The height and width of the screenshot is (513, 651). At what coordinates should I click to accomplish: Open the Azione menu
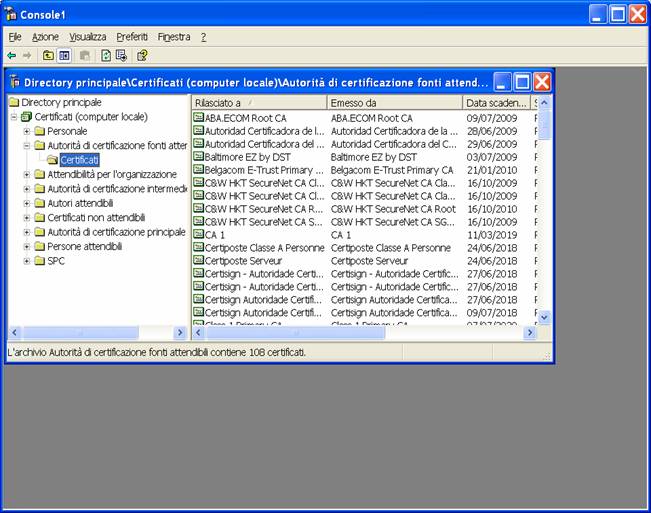45,37
